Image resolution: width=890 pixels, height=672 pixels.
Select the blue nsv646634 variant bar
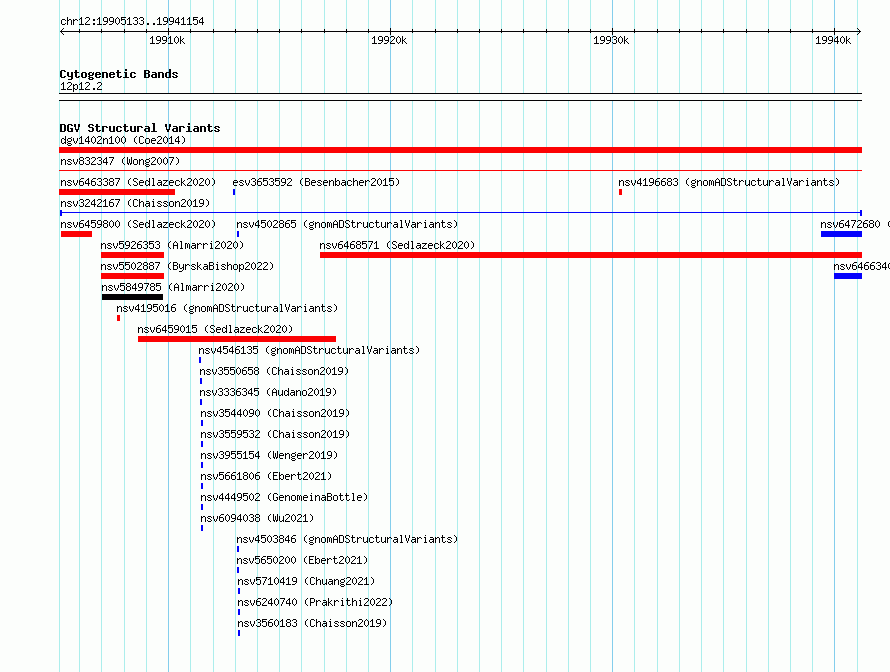point(848,276)
